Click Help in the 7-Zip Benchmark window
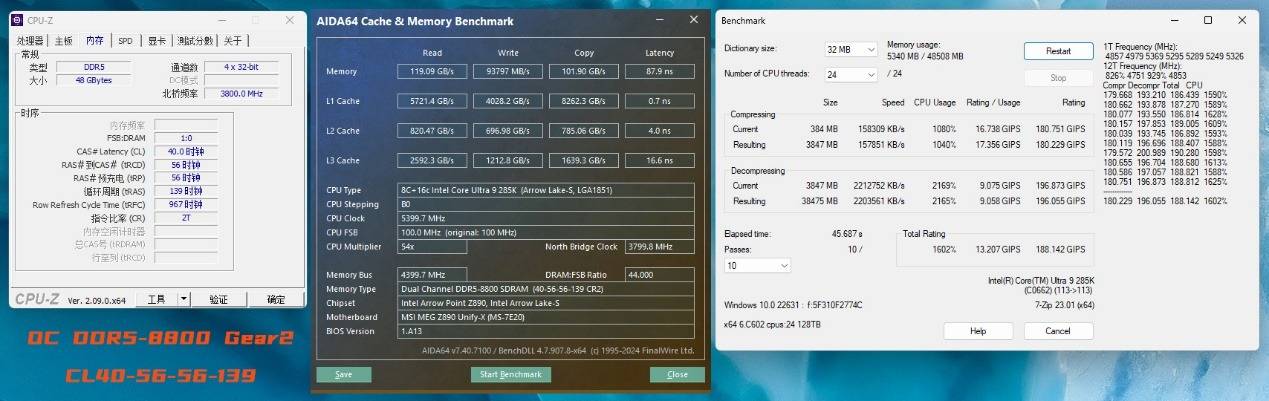The image size is (1269, 401). coord(977,331)
